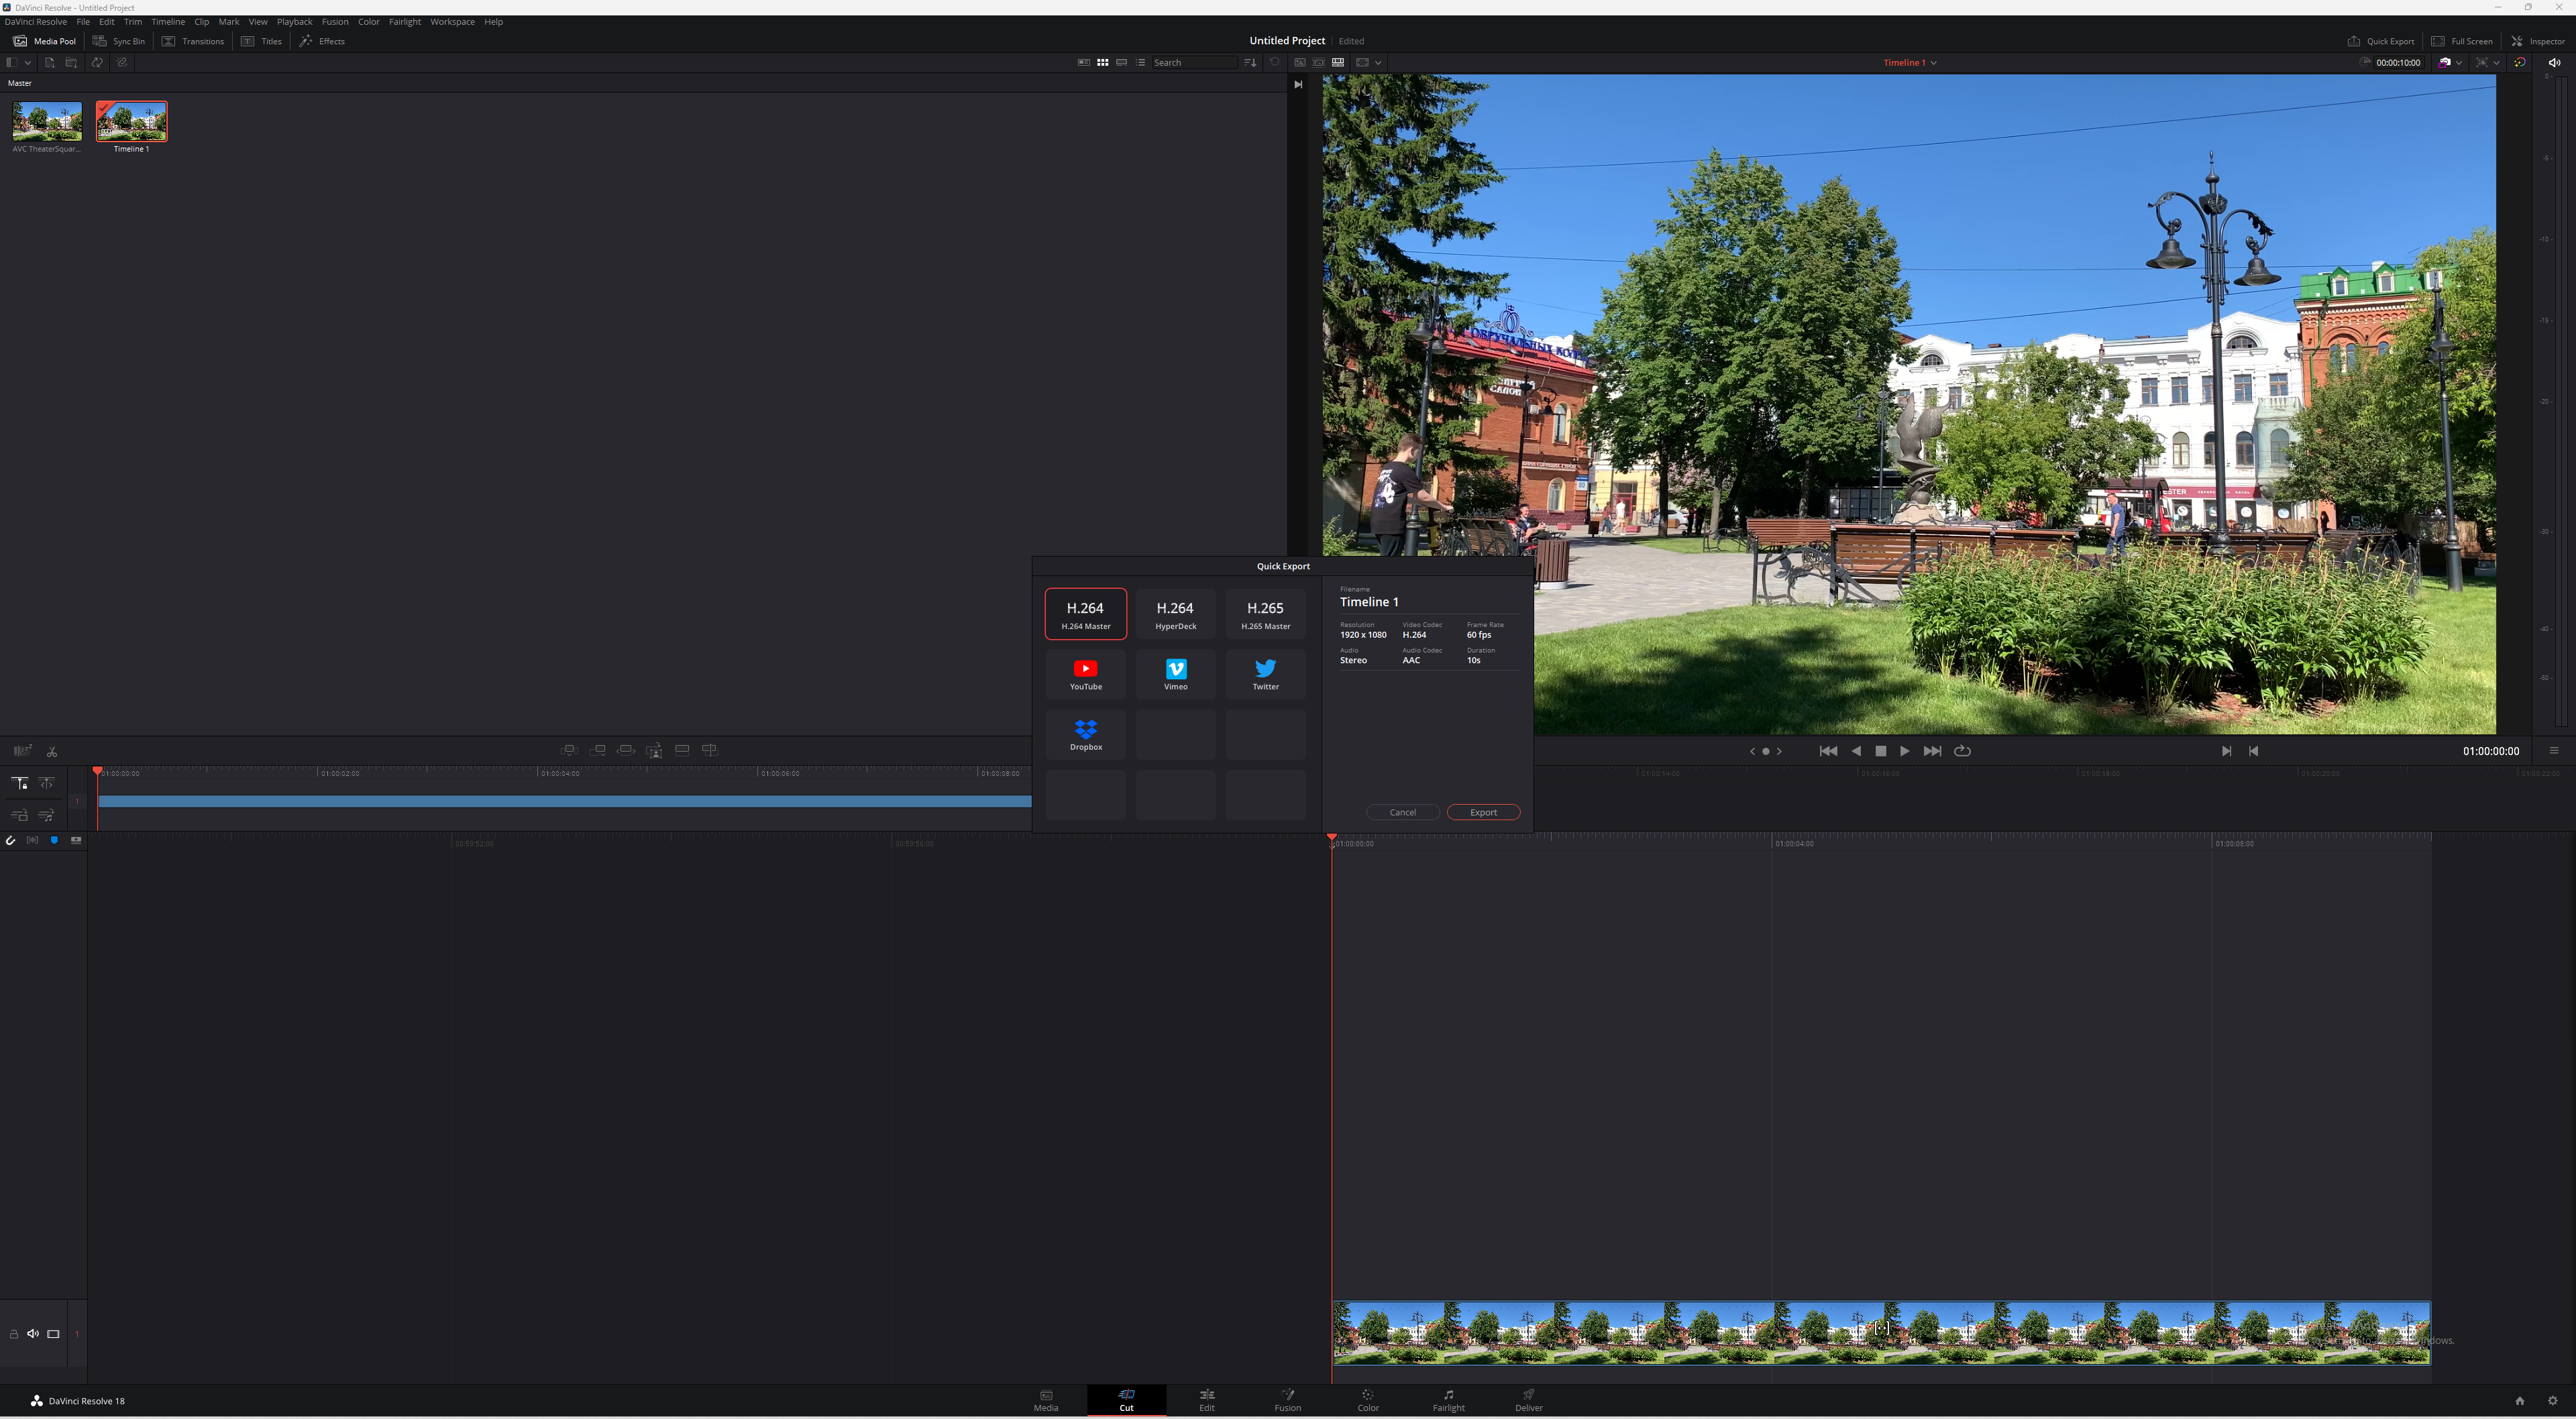
Task: Choose the H.264 HyperDeck export preset
Action: click(1175, 614)
